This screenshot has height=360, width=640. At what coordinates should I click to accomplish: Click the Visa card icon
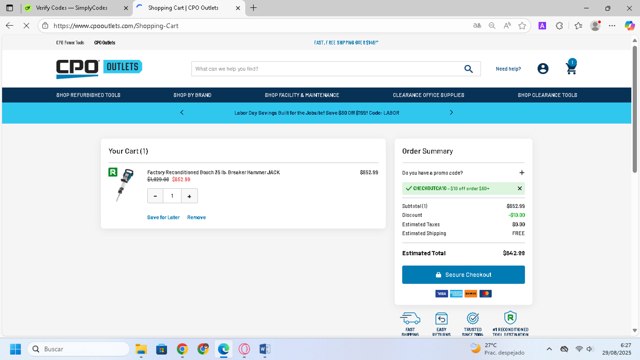pos(441,293)
